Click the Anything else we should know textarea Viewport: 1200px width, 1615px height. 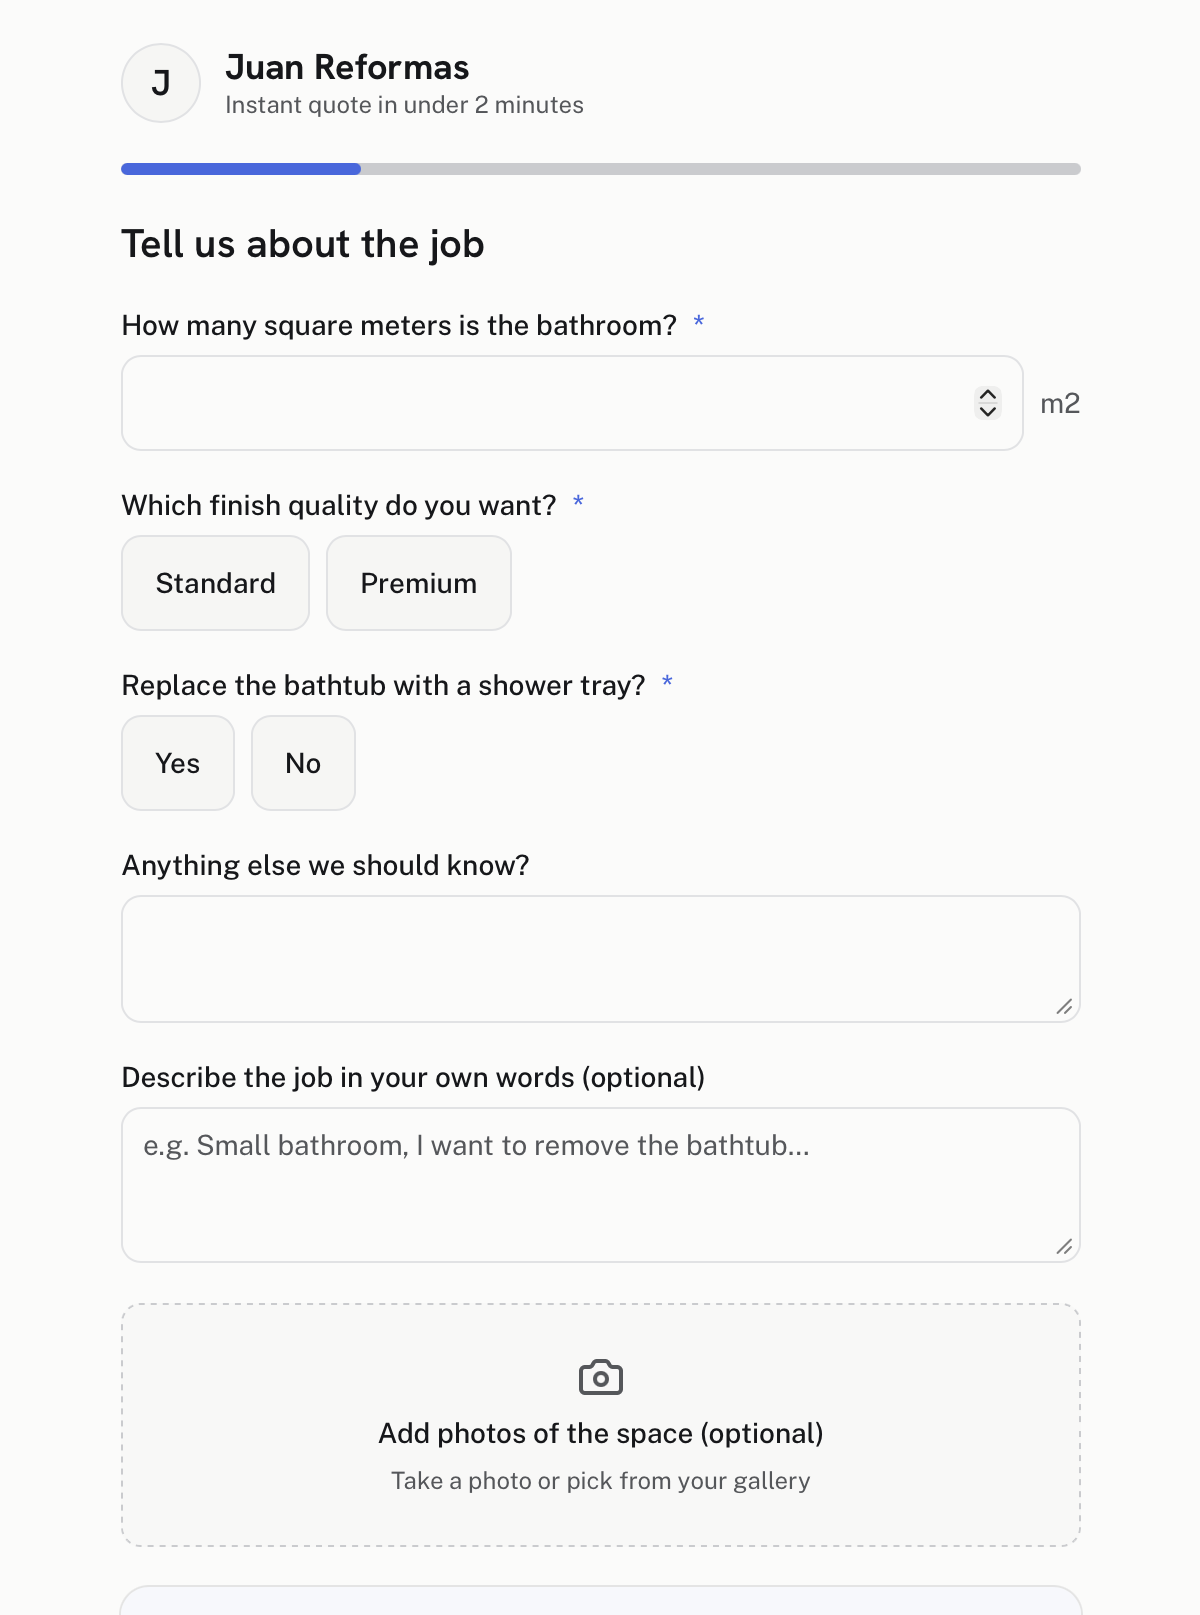click(601, 959)
